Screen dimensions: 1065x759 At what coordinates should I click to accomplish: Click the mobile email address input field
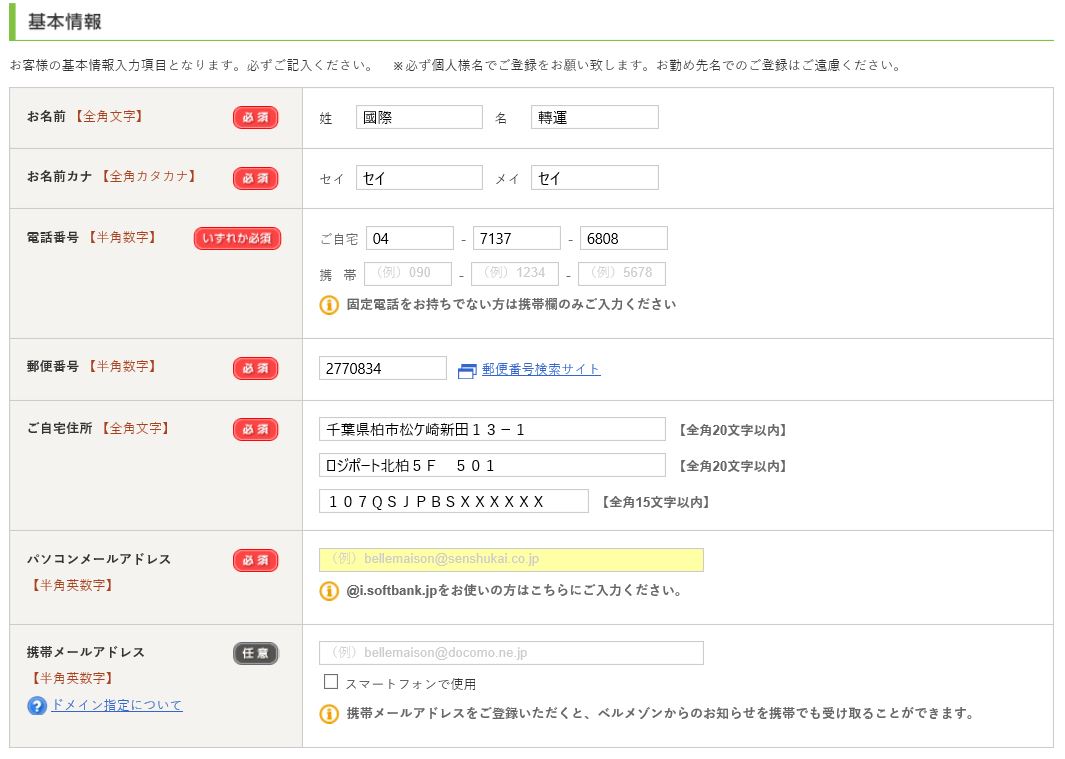511,653
